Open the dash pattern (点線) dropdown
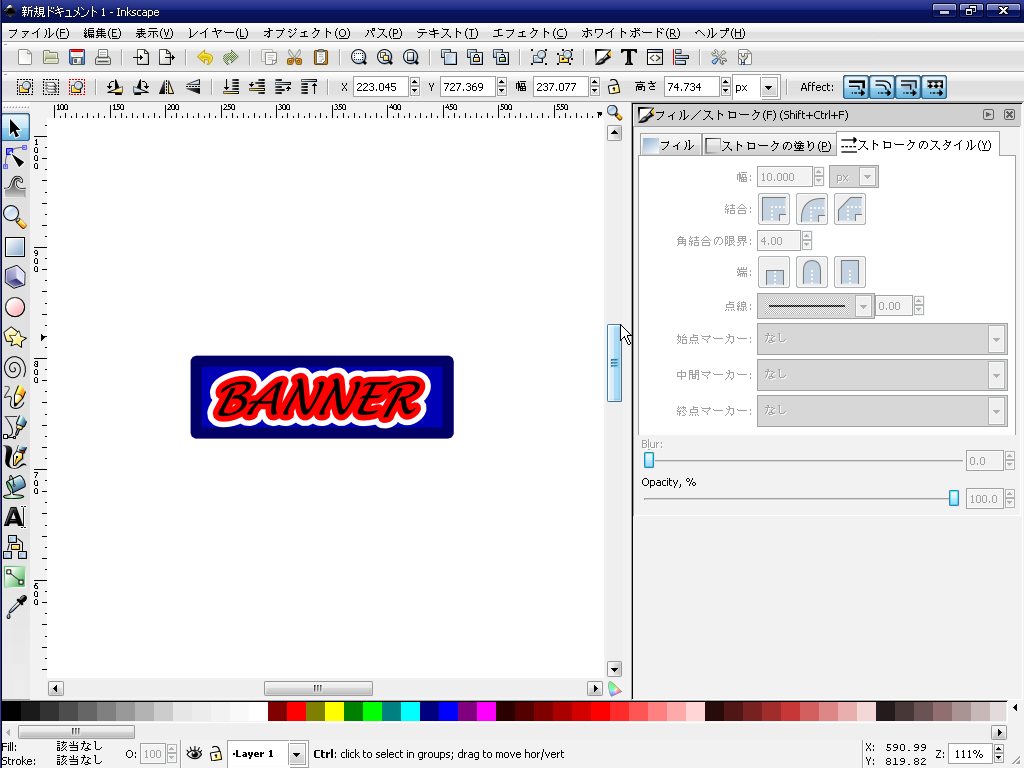1024x768 pixels. [863, 306]
